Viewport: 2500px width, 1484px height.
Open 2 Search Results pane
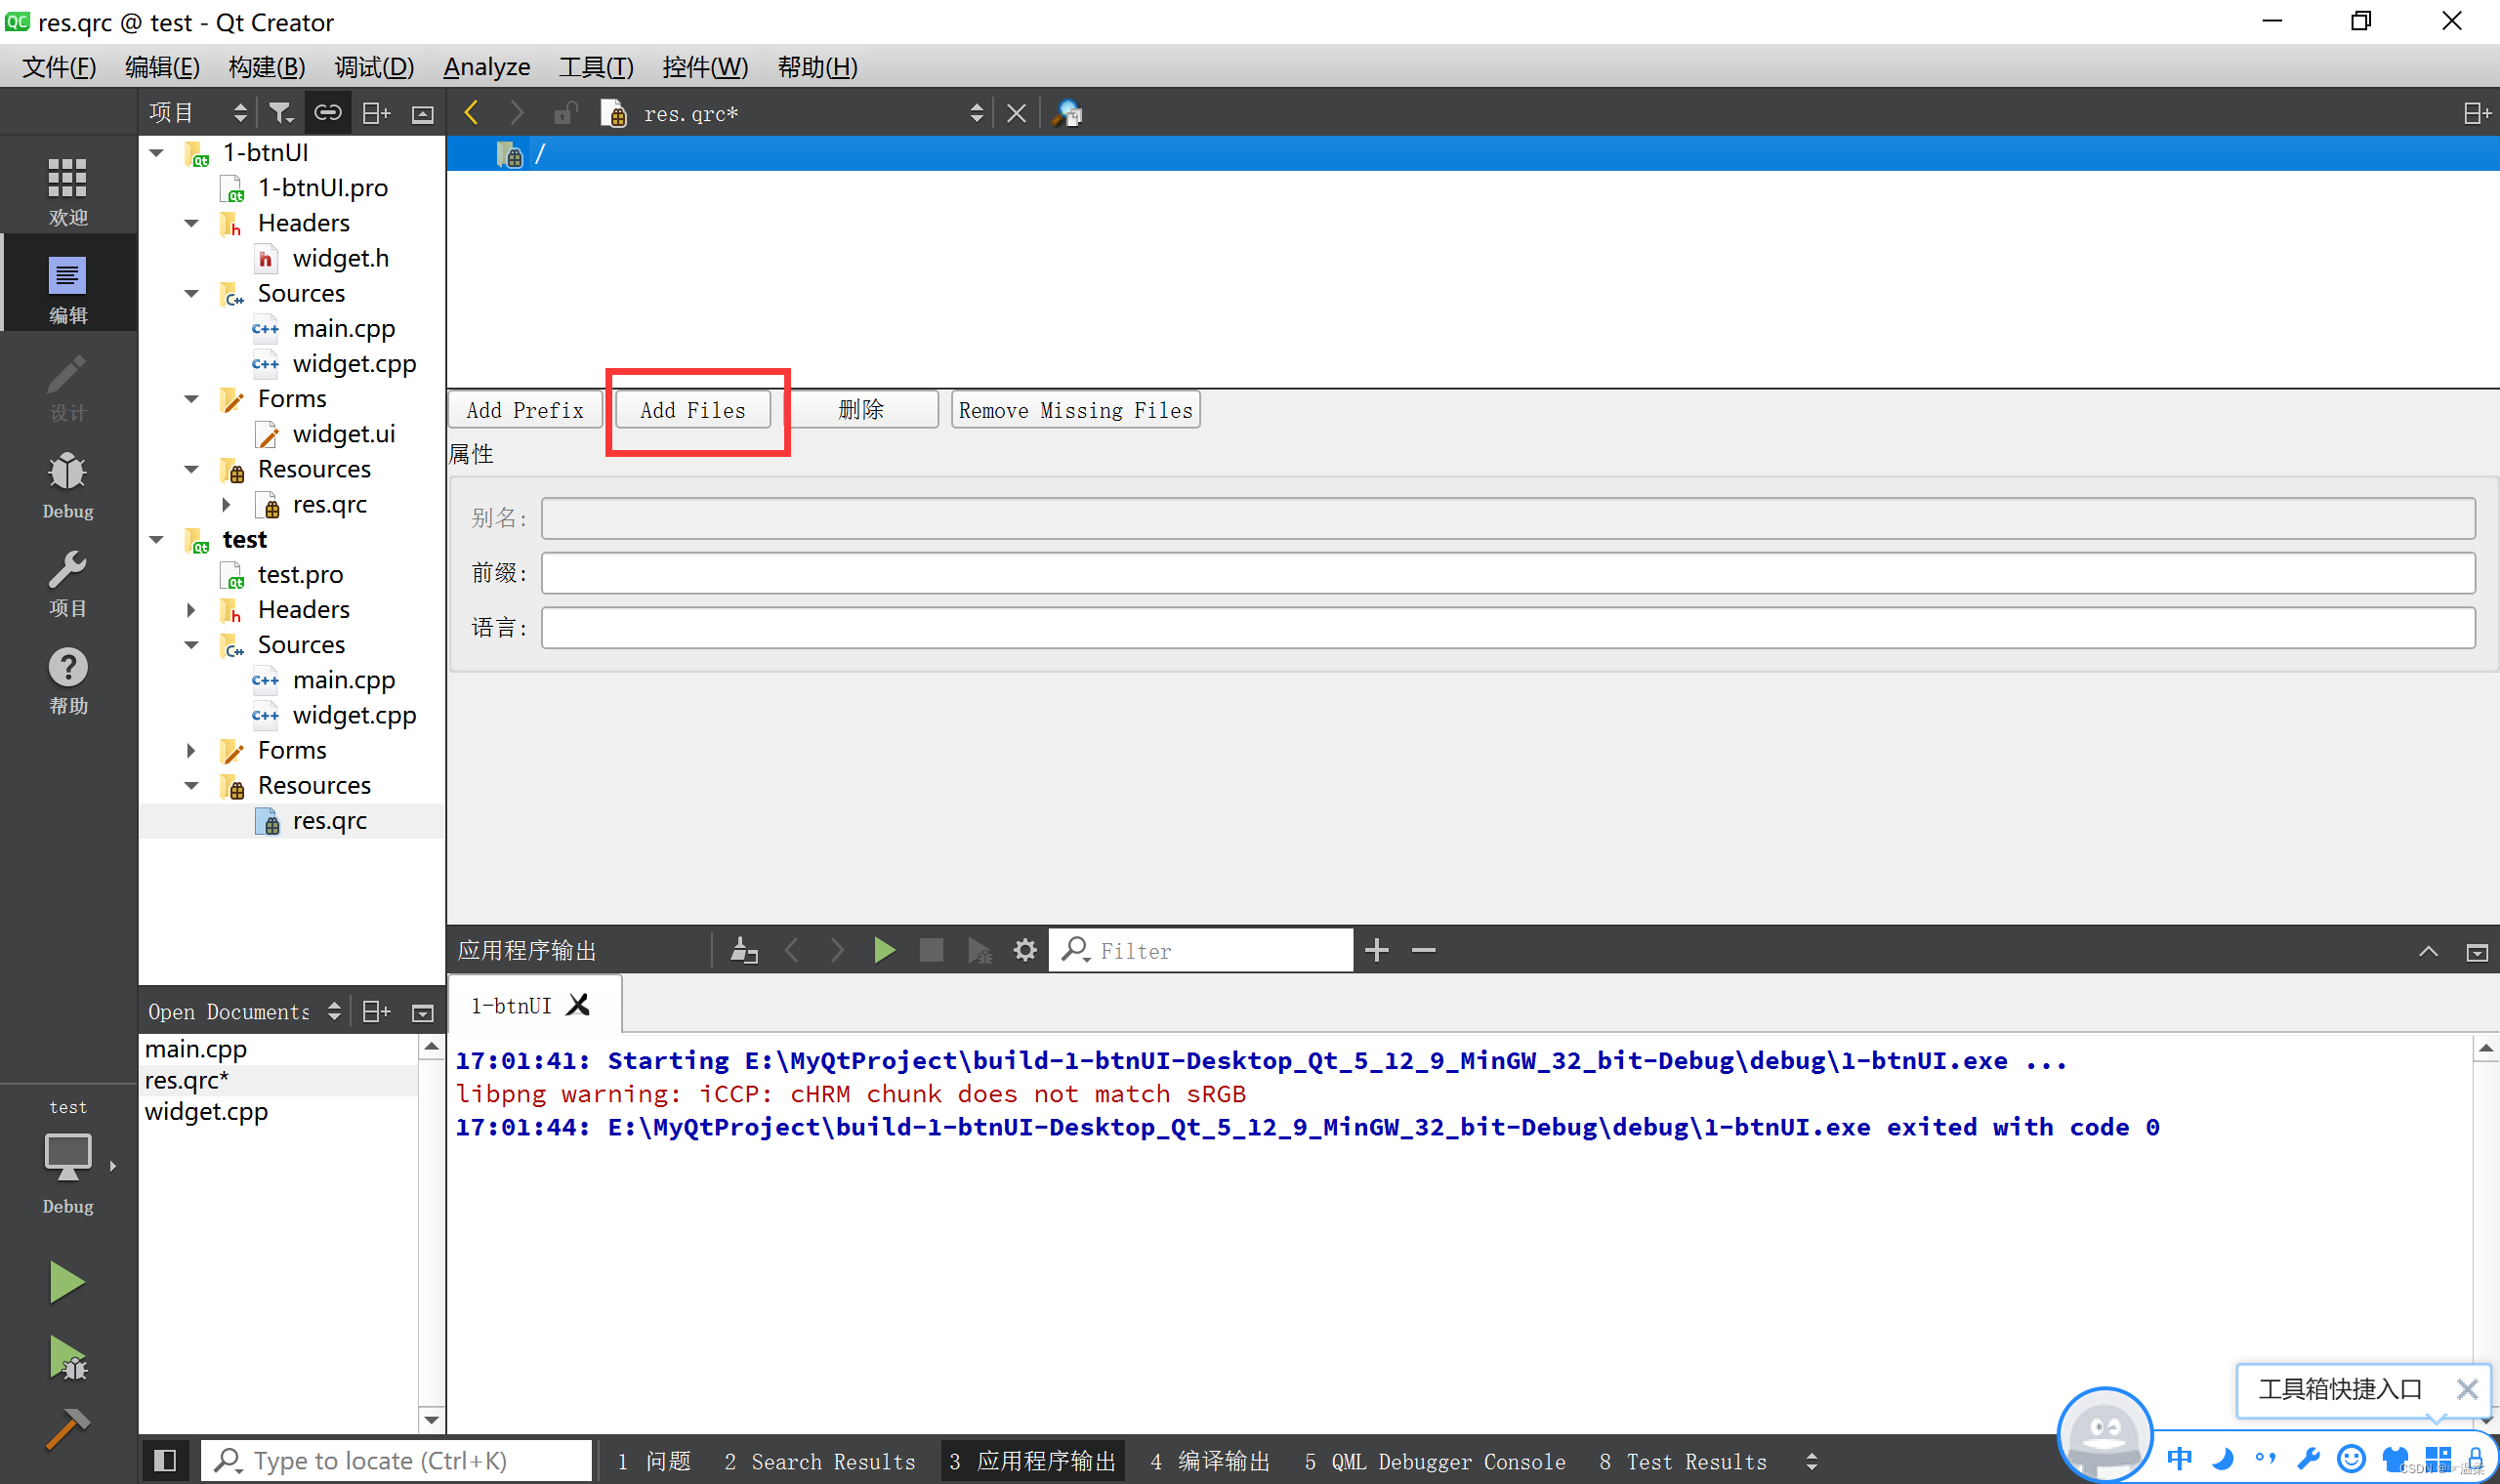click(x=820, y=1461)
